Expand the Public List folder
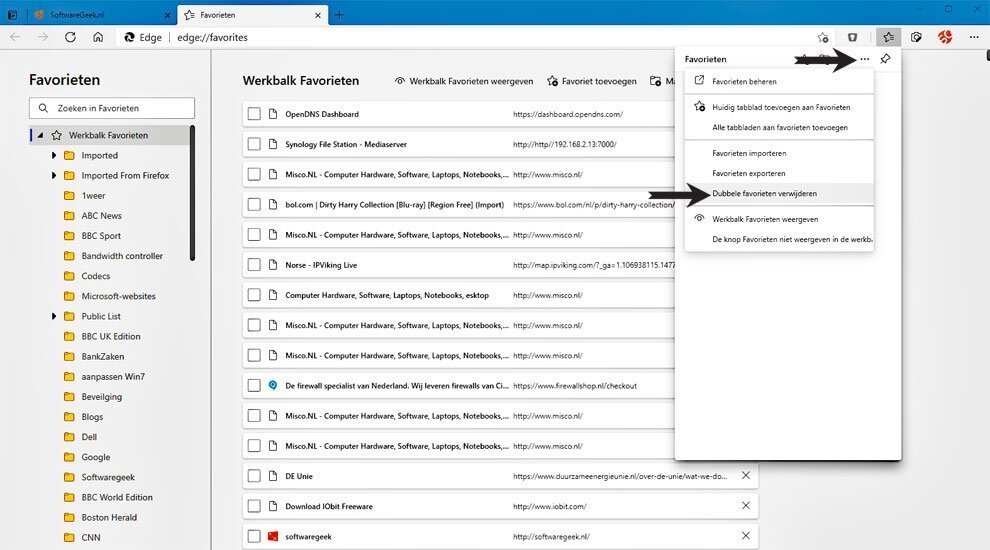990x550 pixels. (x=54, y=316)
